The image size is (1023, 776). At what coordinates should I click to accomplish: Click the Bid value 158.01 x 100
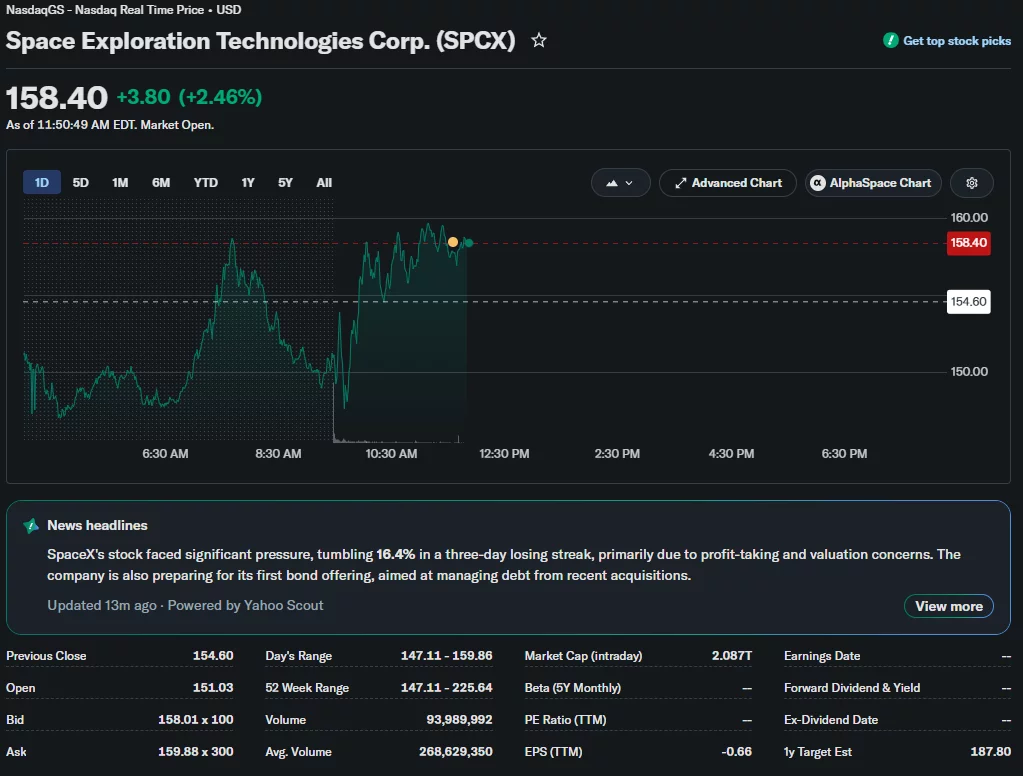[x=196, y=720]
